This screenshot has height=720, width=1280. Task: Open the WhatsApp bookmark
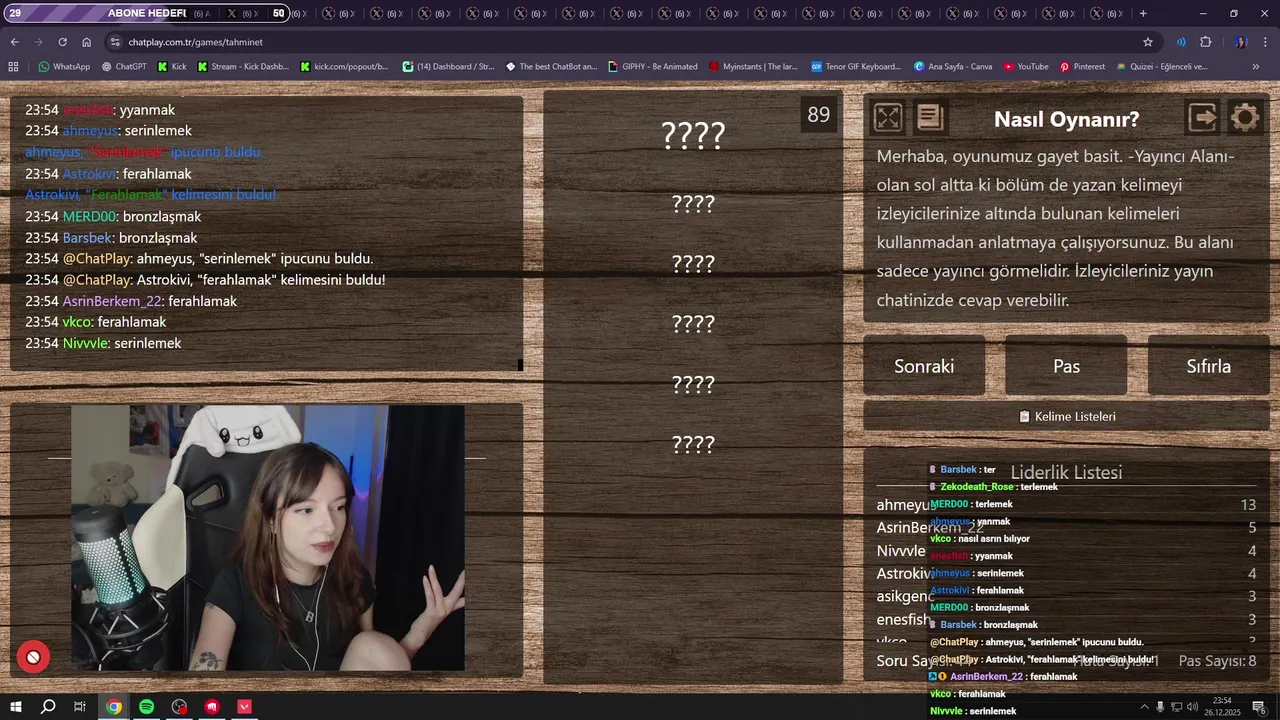click(64, 67)
